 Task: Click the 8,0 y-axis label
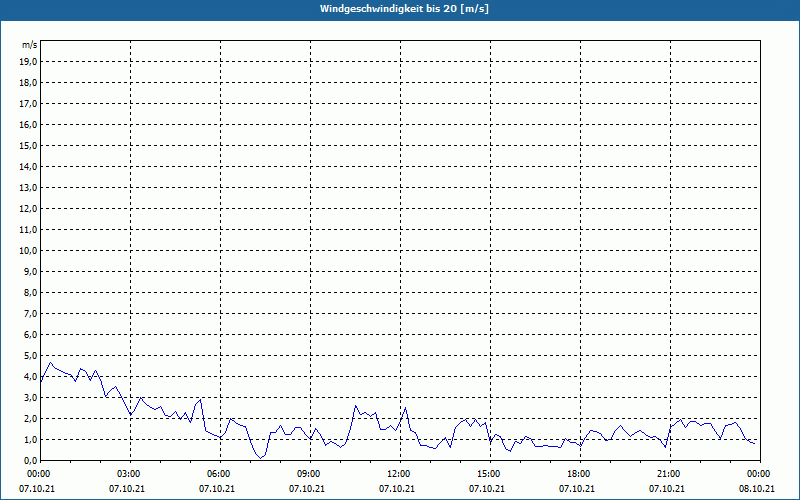tap(30, 293)
